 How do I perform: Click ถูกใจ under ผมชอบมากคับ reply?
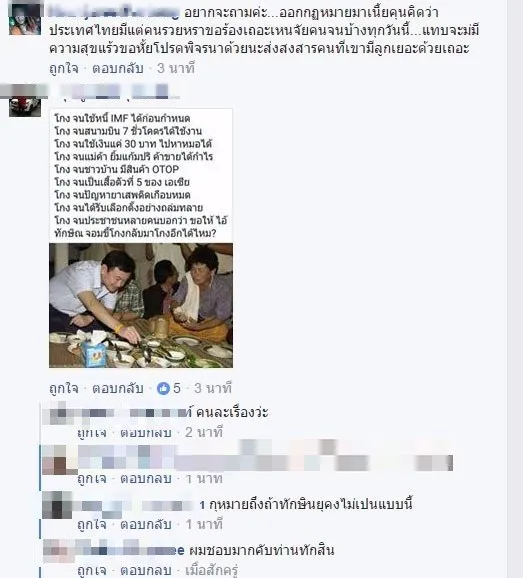(92, 570)
